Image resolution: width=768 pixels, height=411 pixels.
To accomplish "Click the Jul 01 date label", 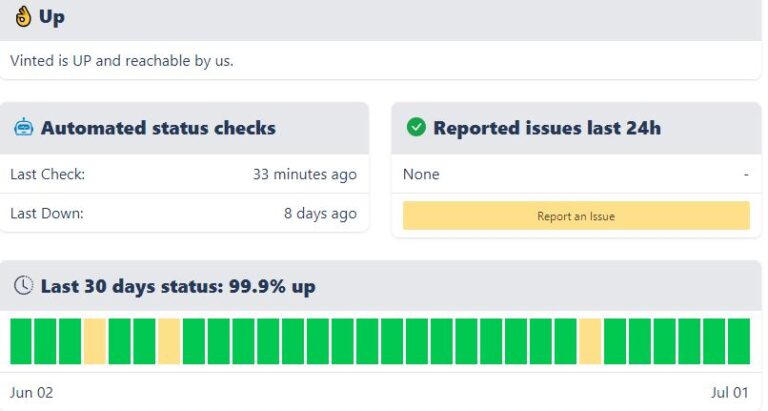I will point(729,393).
